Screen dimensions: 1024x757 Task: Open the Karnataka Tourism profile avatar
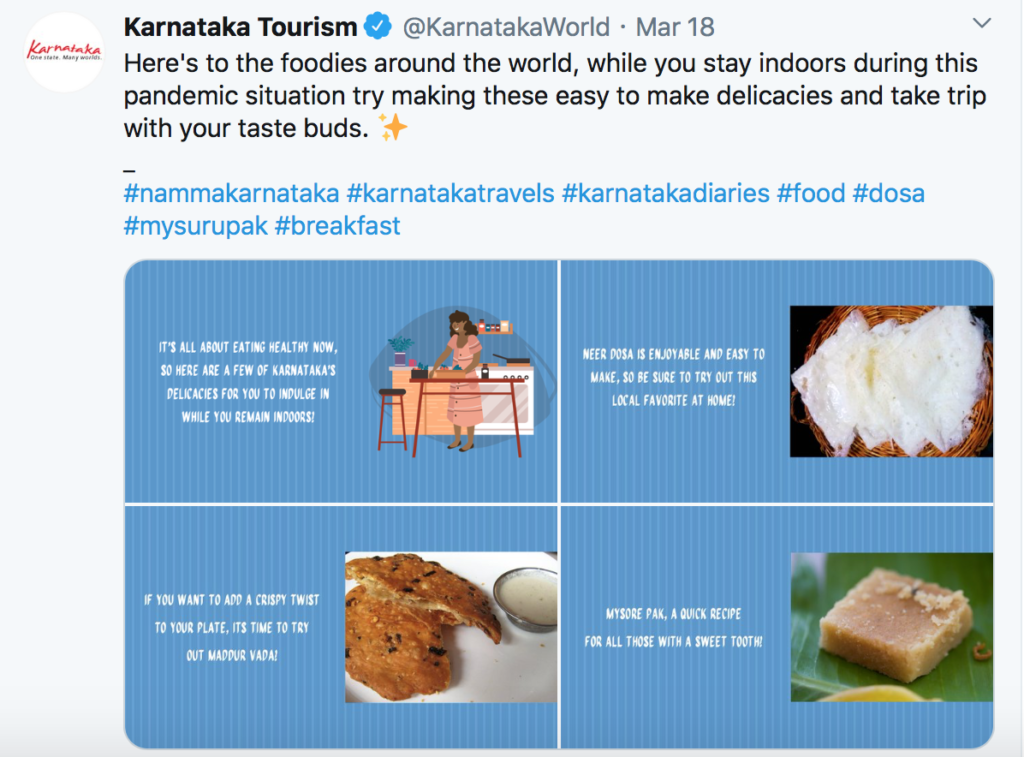pyautogui.click(x=64, y=52)
